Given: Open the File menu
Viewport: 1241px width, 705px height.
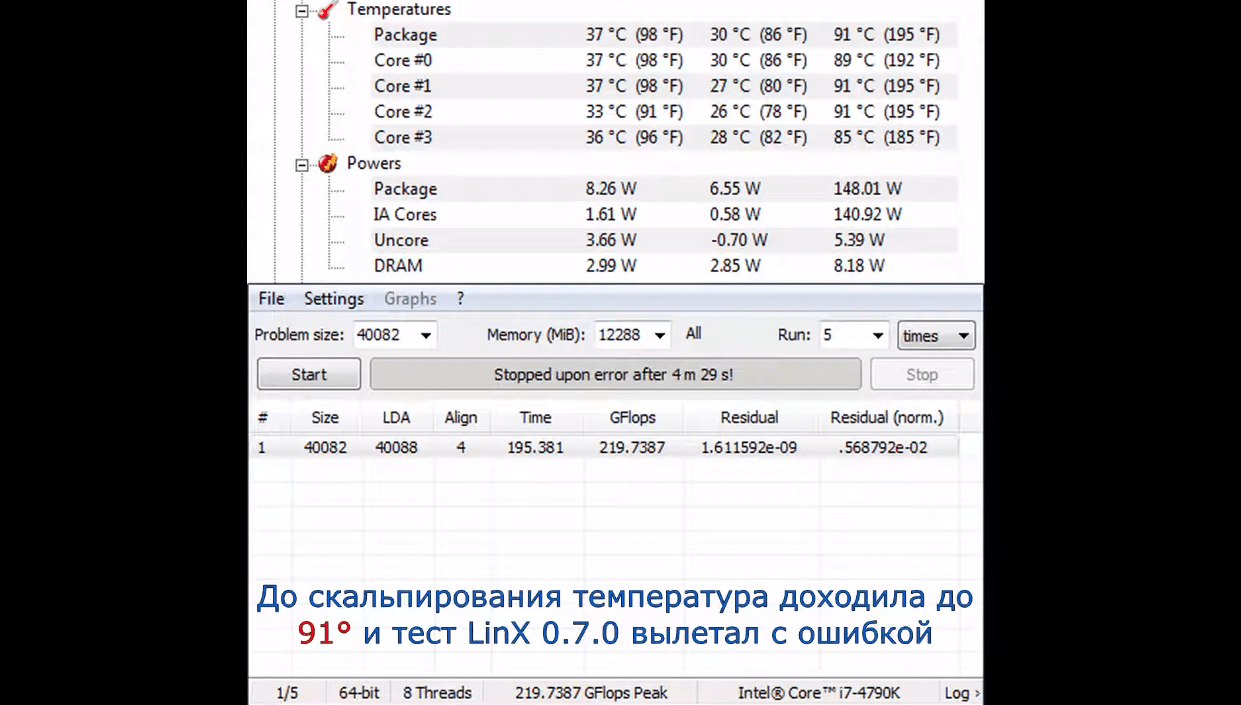Looking at the screenshot, I should pos(271,299).
